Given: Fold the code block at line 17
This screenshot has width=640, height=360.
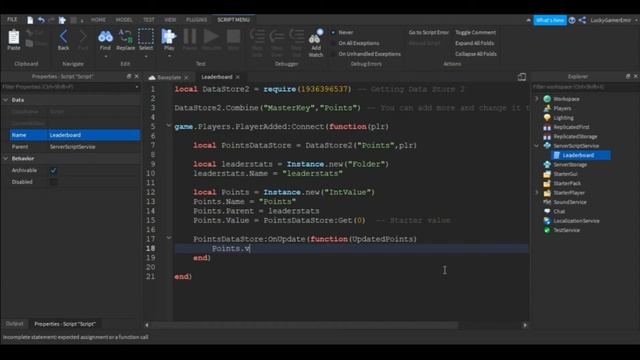Looking at the screenshot, I should pos(168,238).
